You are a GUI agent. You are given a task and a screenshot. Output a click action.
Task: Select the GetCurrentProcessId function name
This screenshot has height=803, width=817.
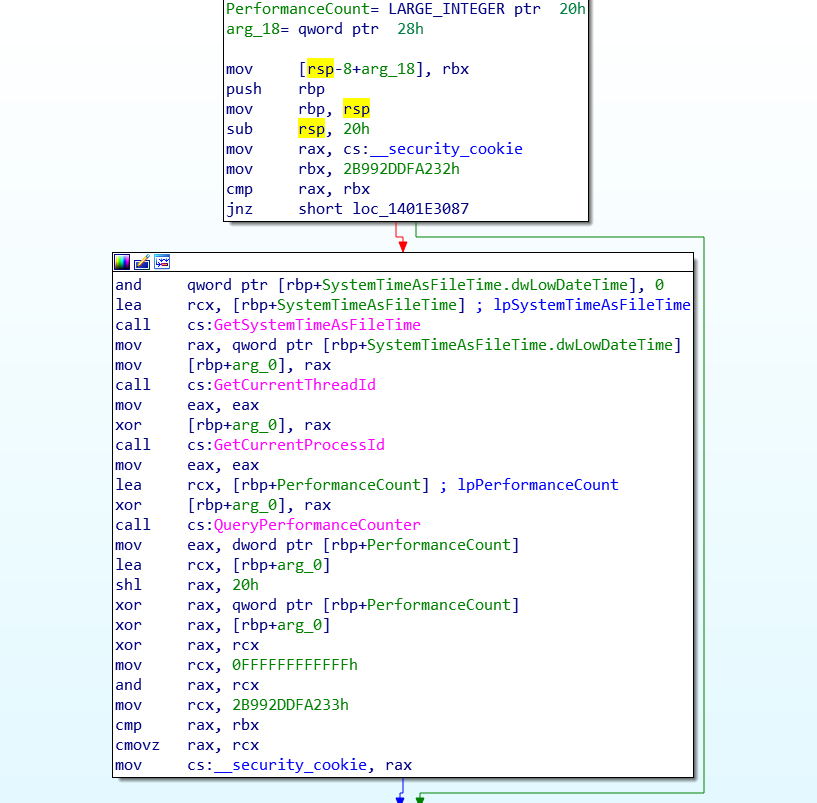tap(299, 445)
